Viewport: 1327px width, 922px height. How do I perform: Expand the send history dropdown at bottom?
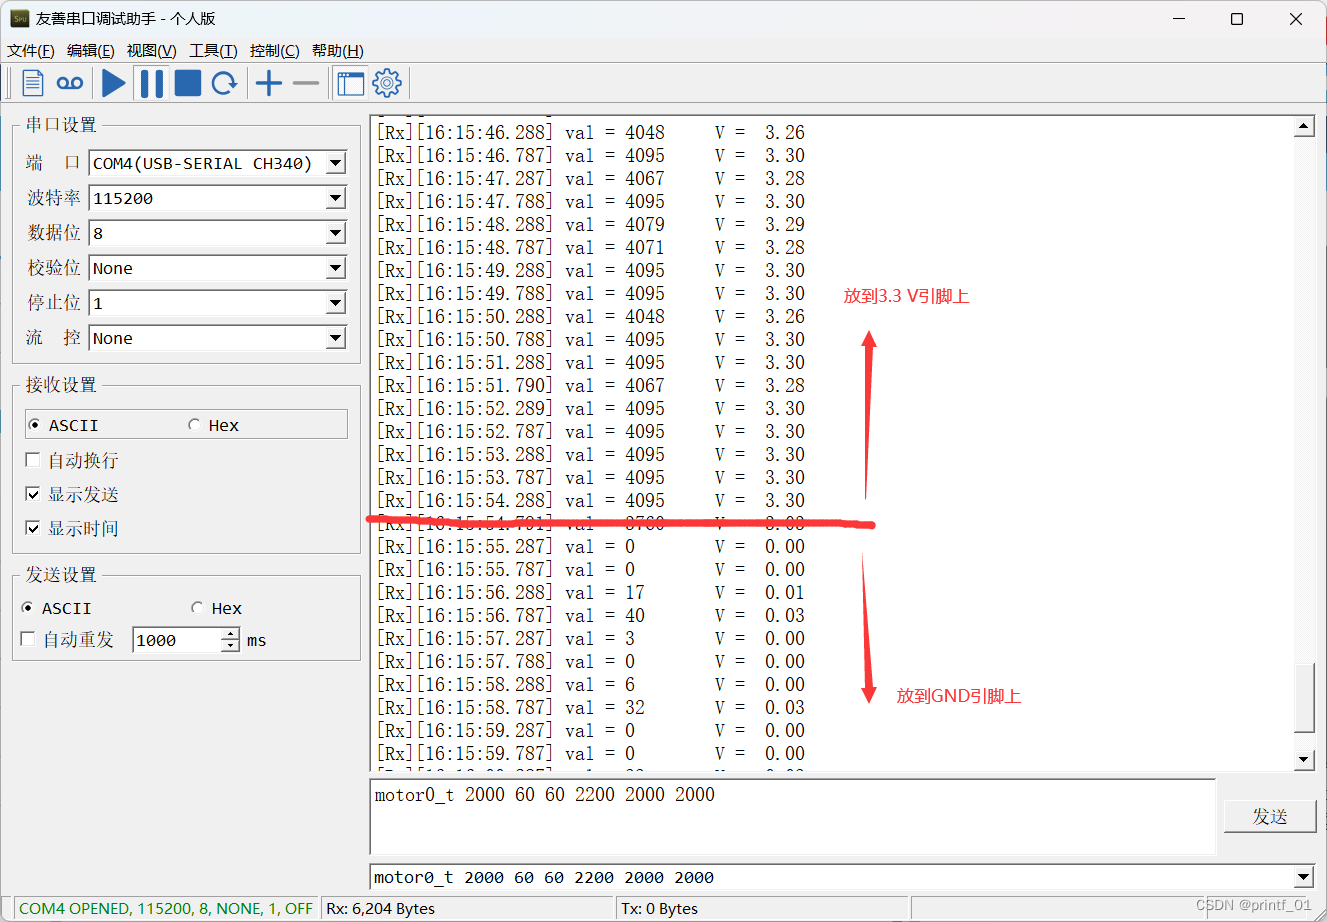[x=1304, y=877]
